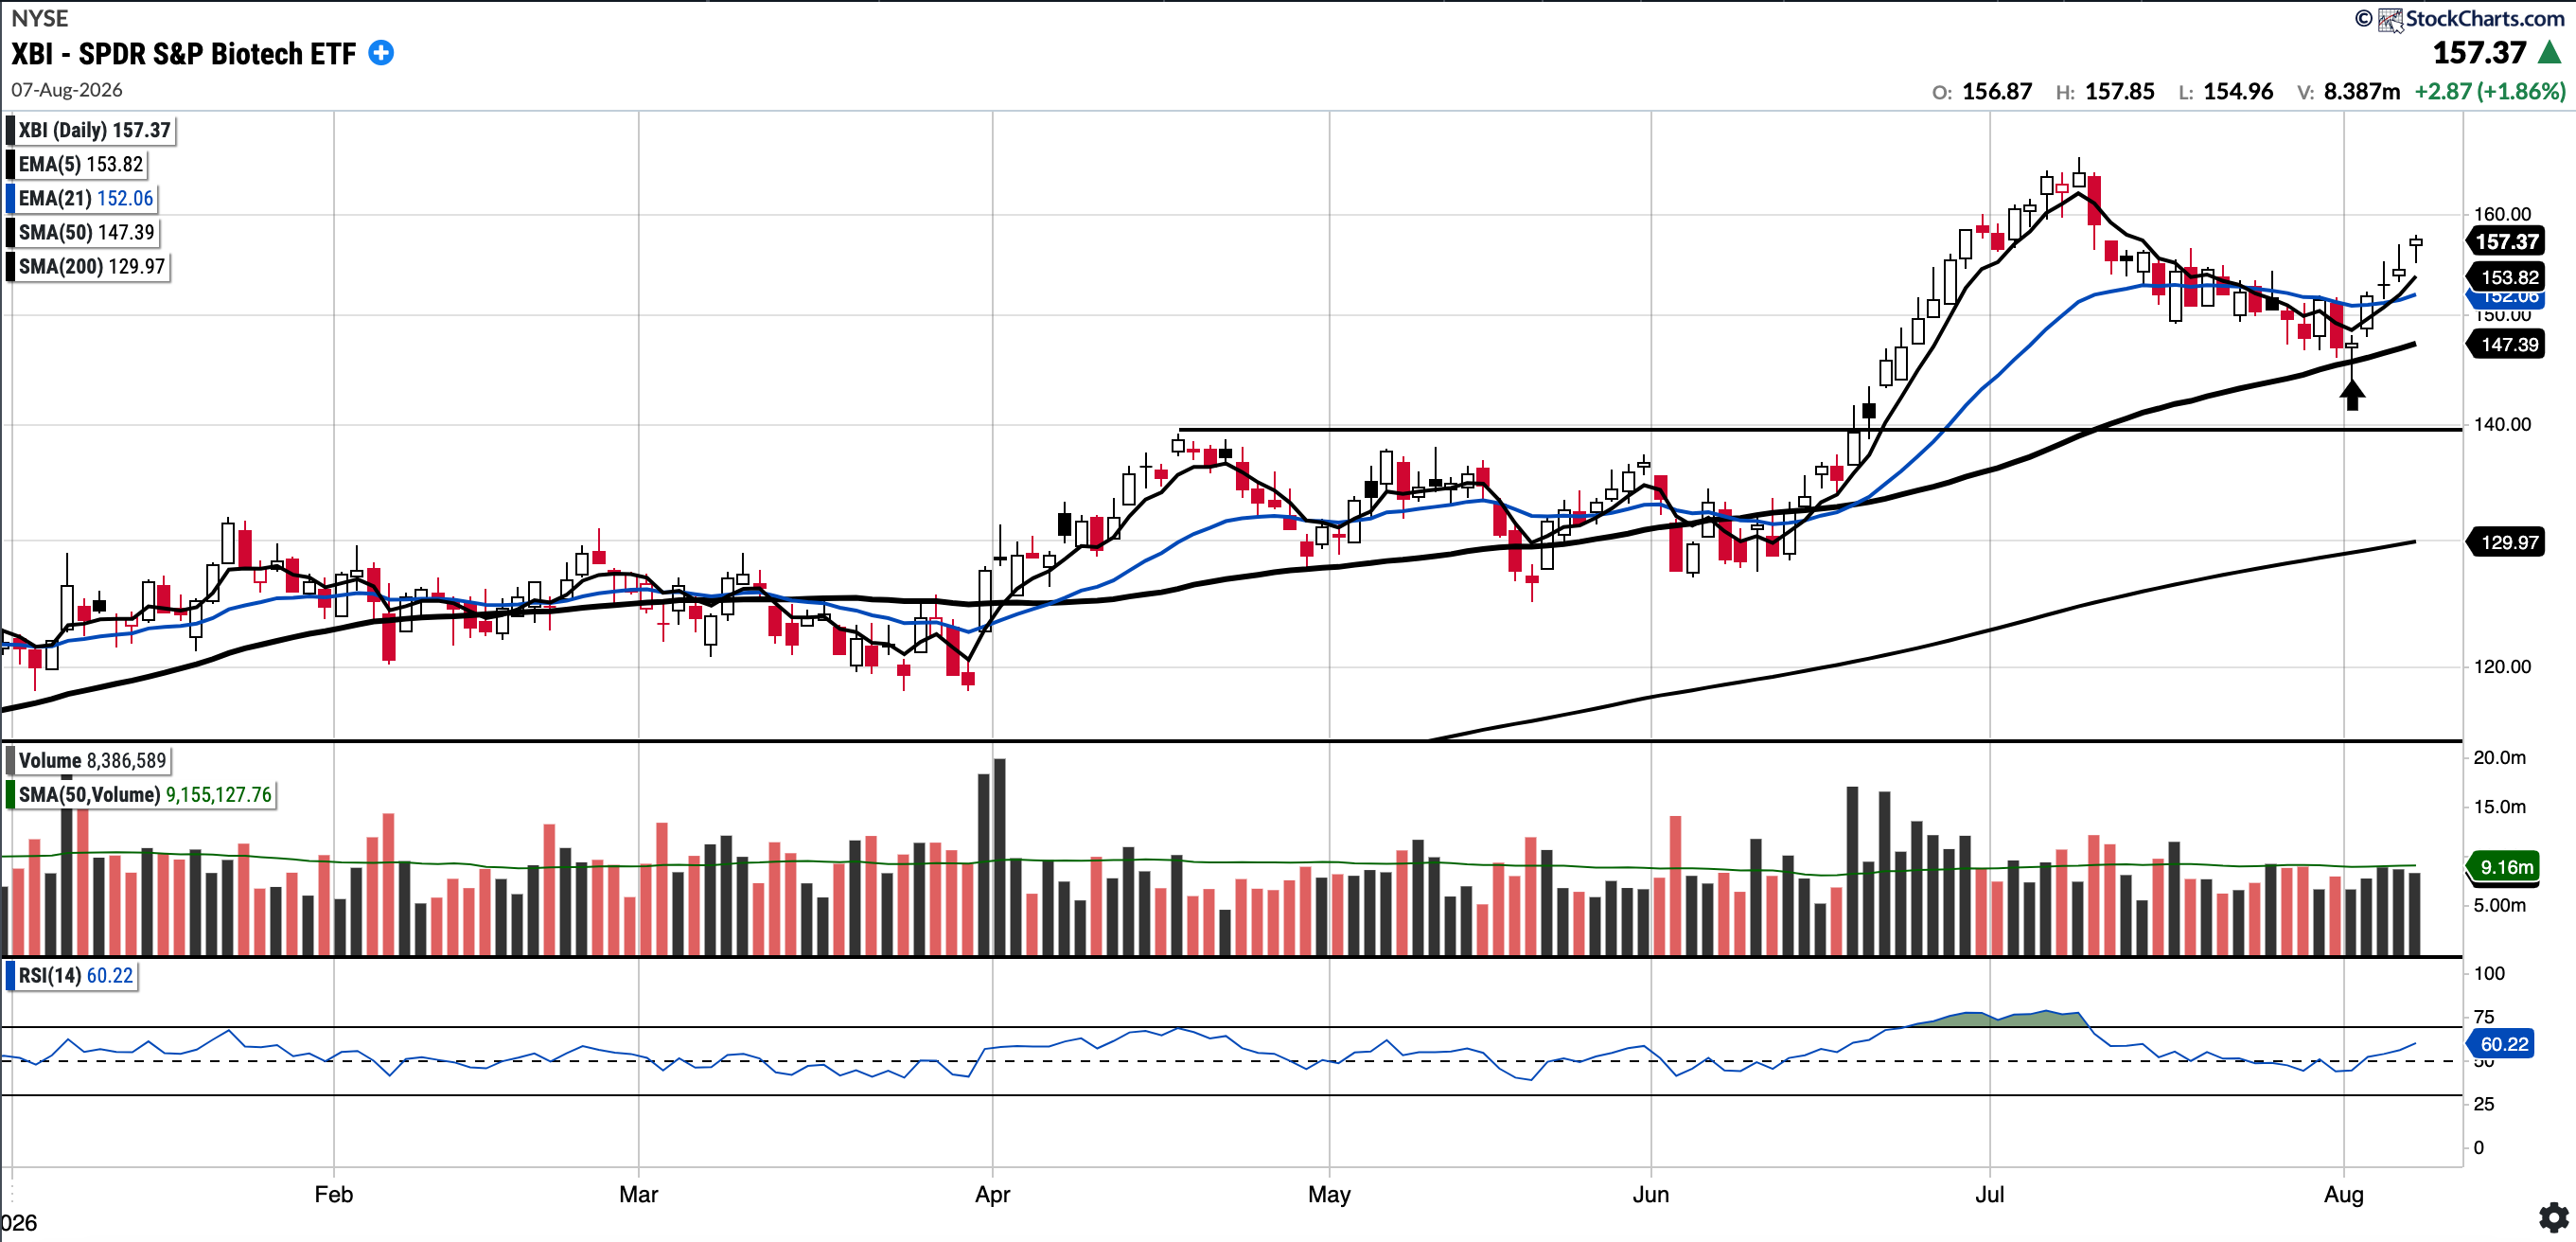Click the blue 60.22 RSI tag on axis

coord(2502,1044)
